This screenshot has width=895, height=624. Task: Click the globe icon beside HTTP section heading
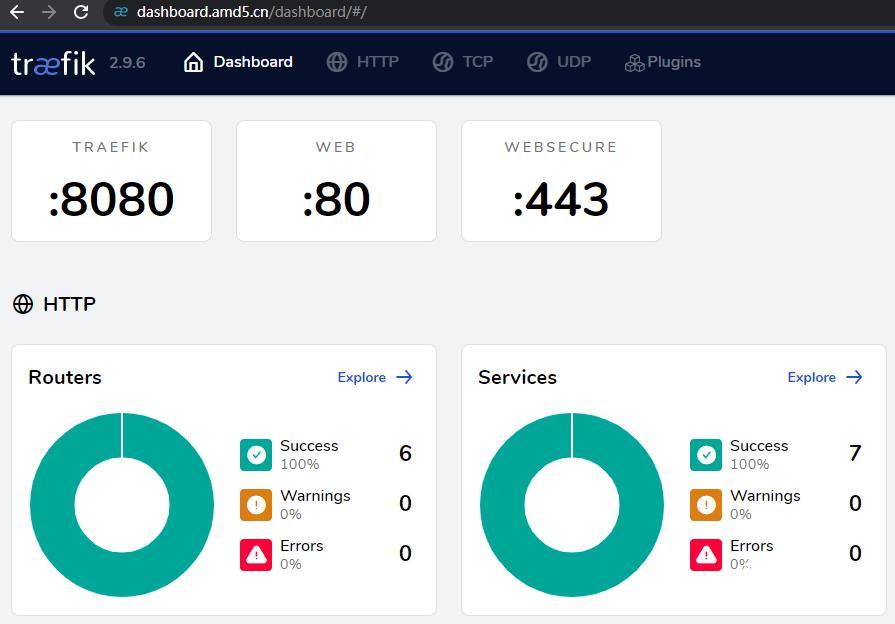(x=22, y=304)
